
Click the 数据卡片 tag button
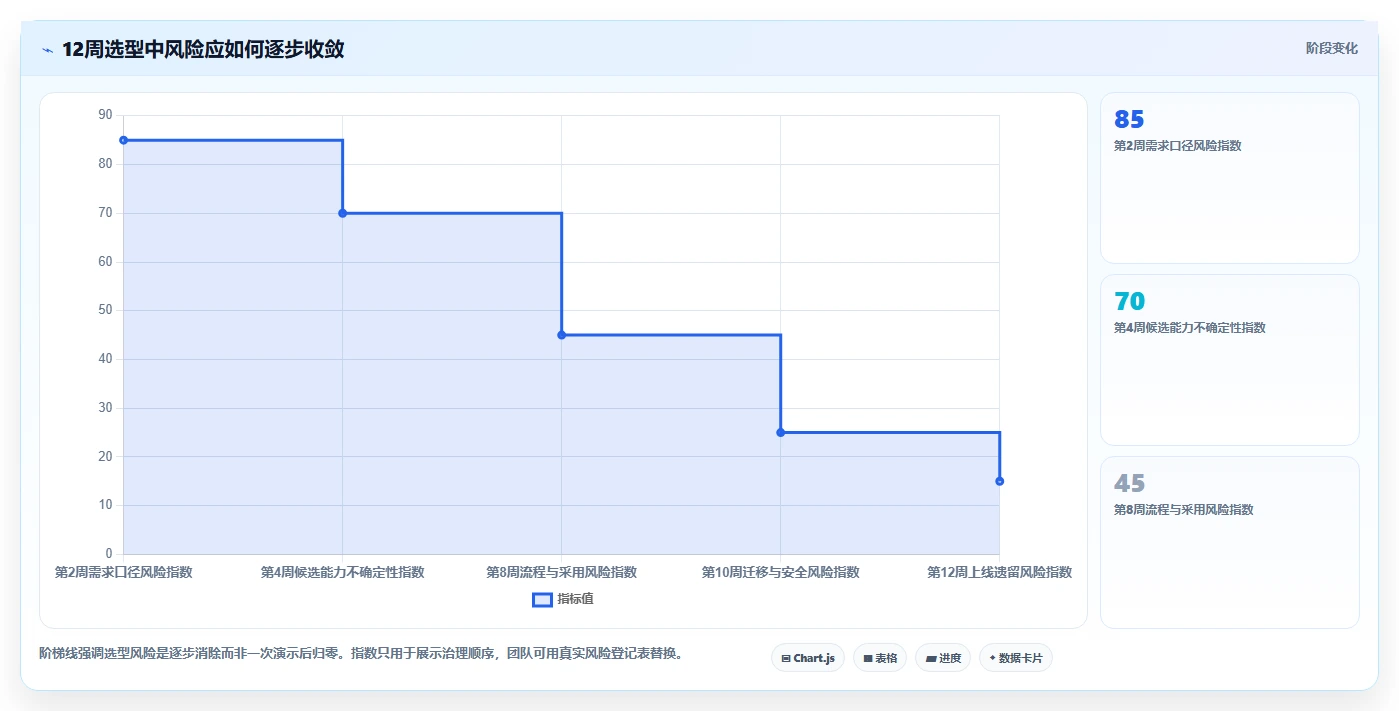pos(1016,658)
